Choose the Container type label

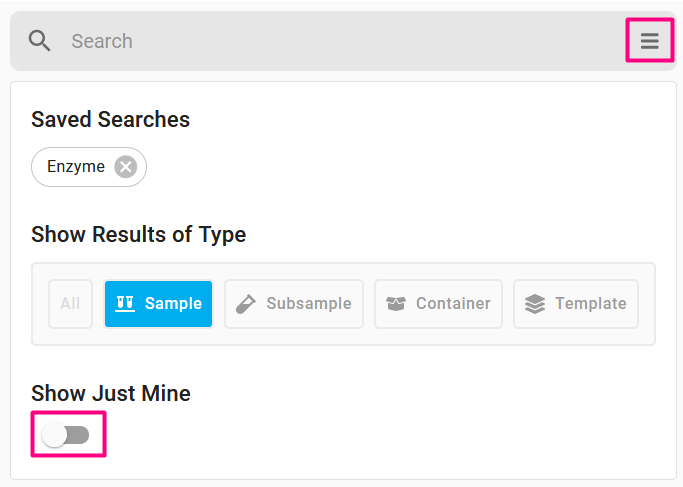[453, 304]
